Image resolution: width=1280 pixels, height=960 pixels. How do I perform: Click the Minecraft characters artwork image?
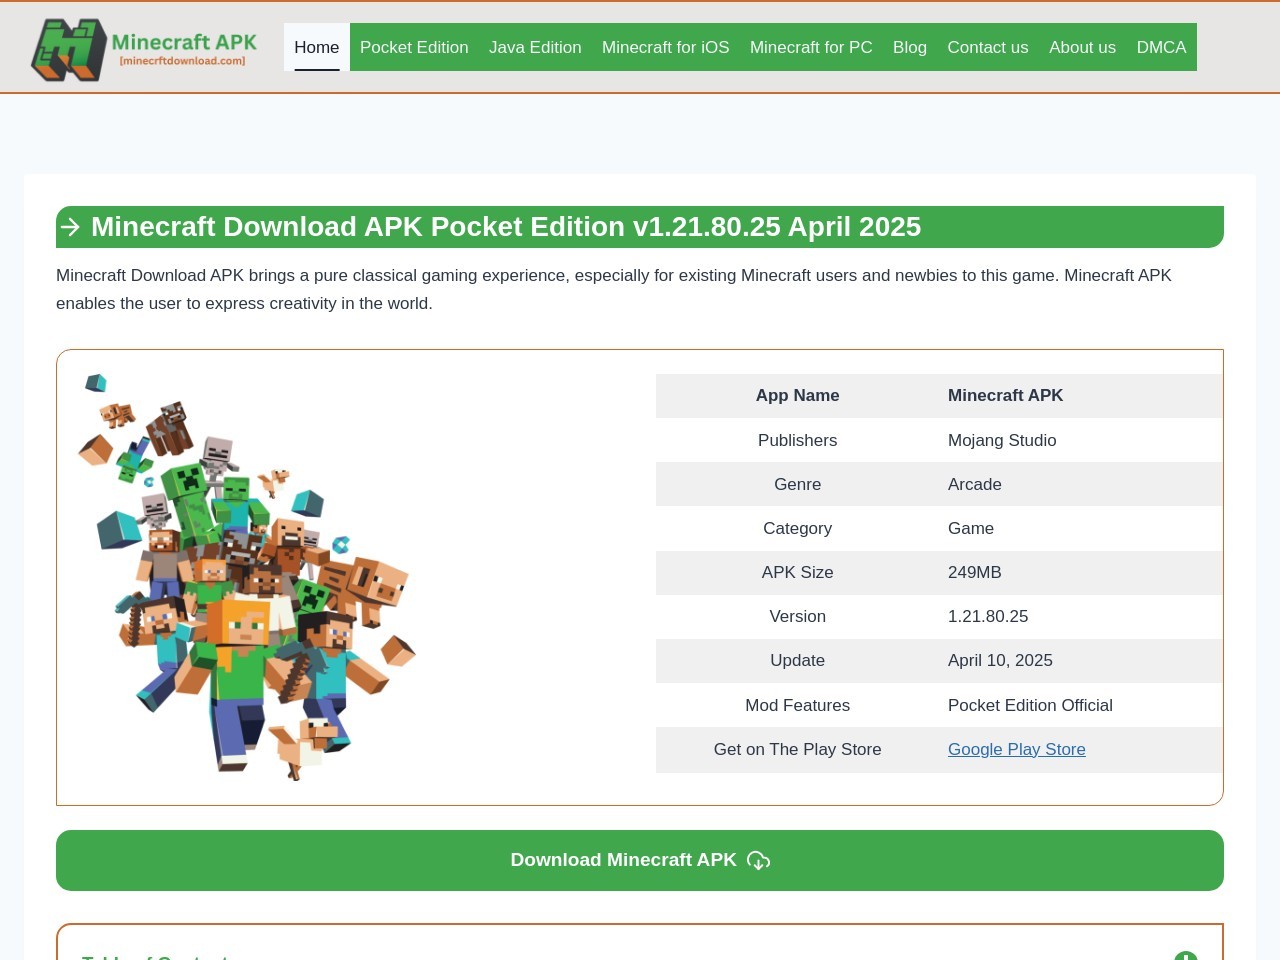[246, 577]
